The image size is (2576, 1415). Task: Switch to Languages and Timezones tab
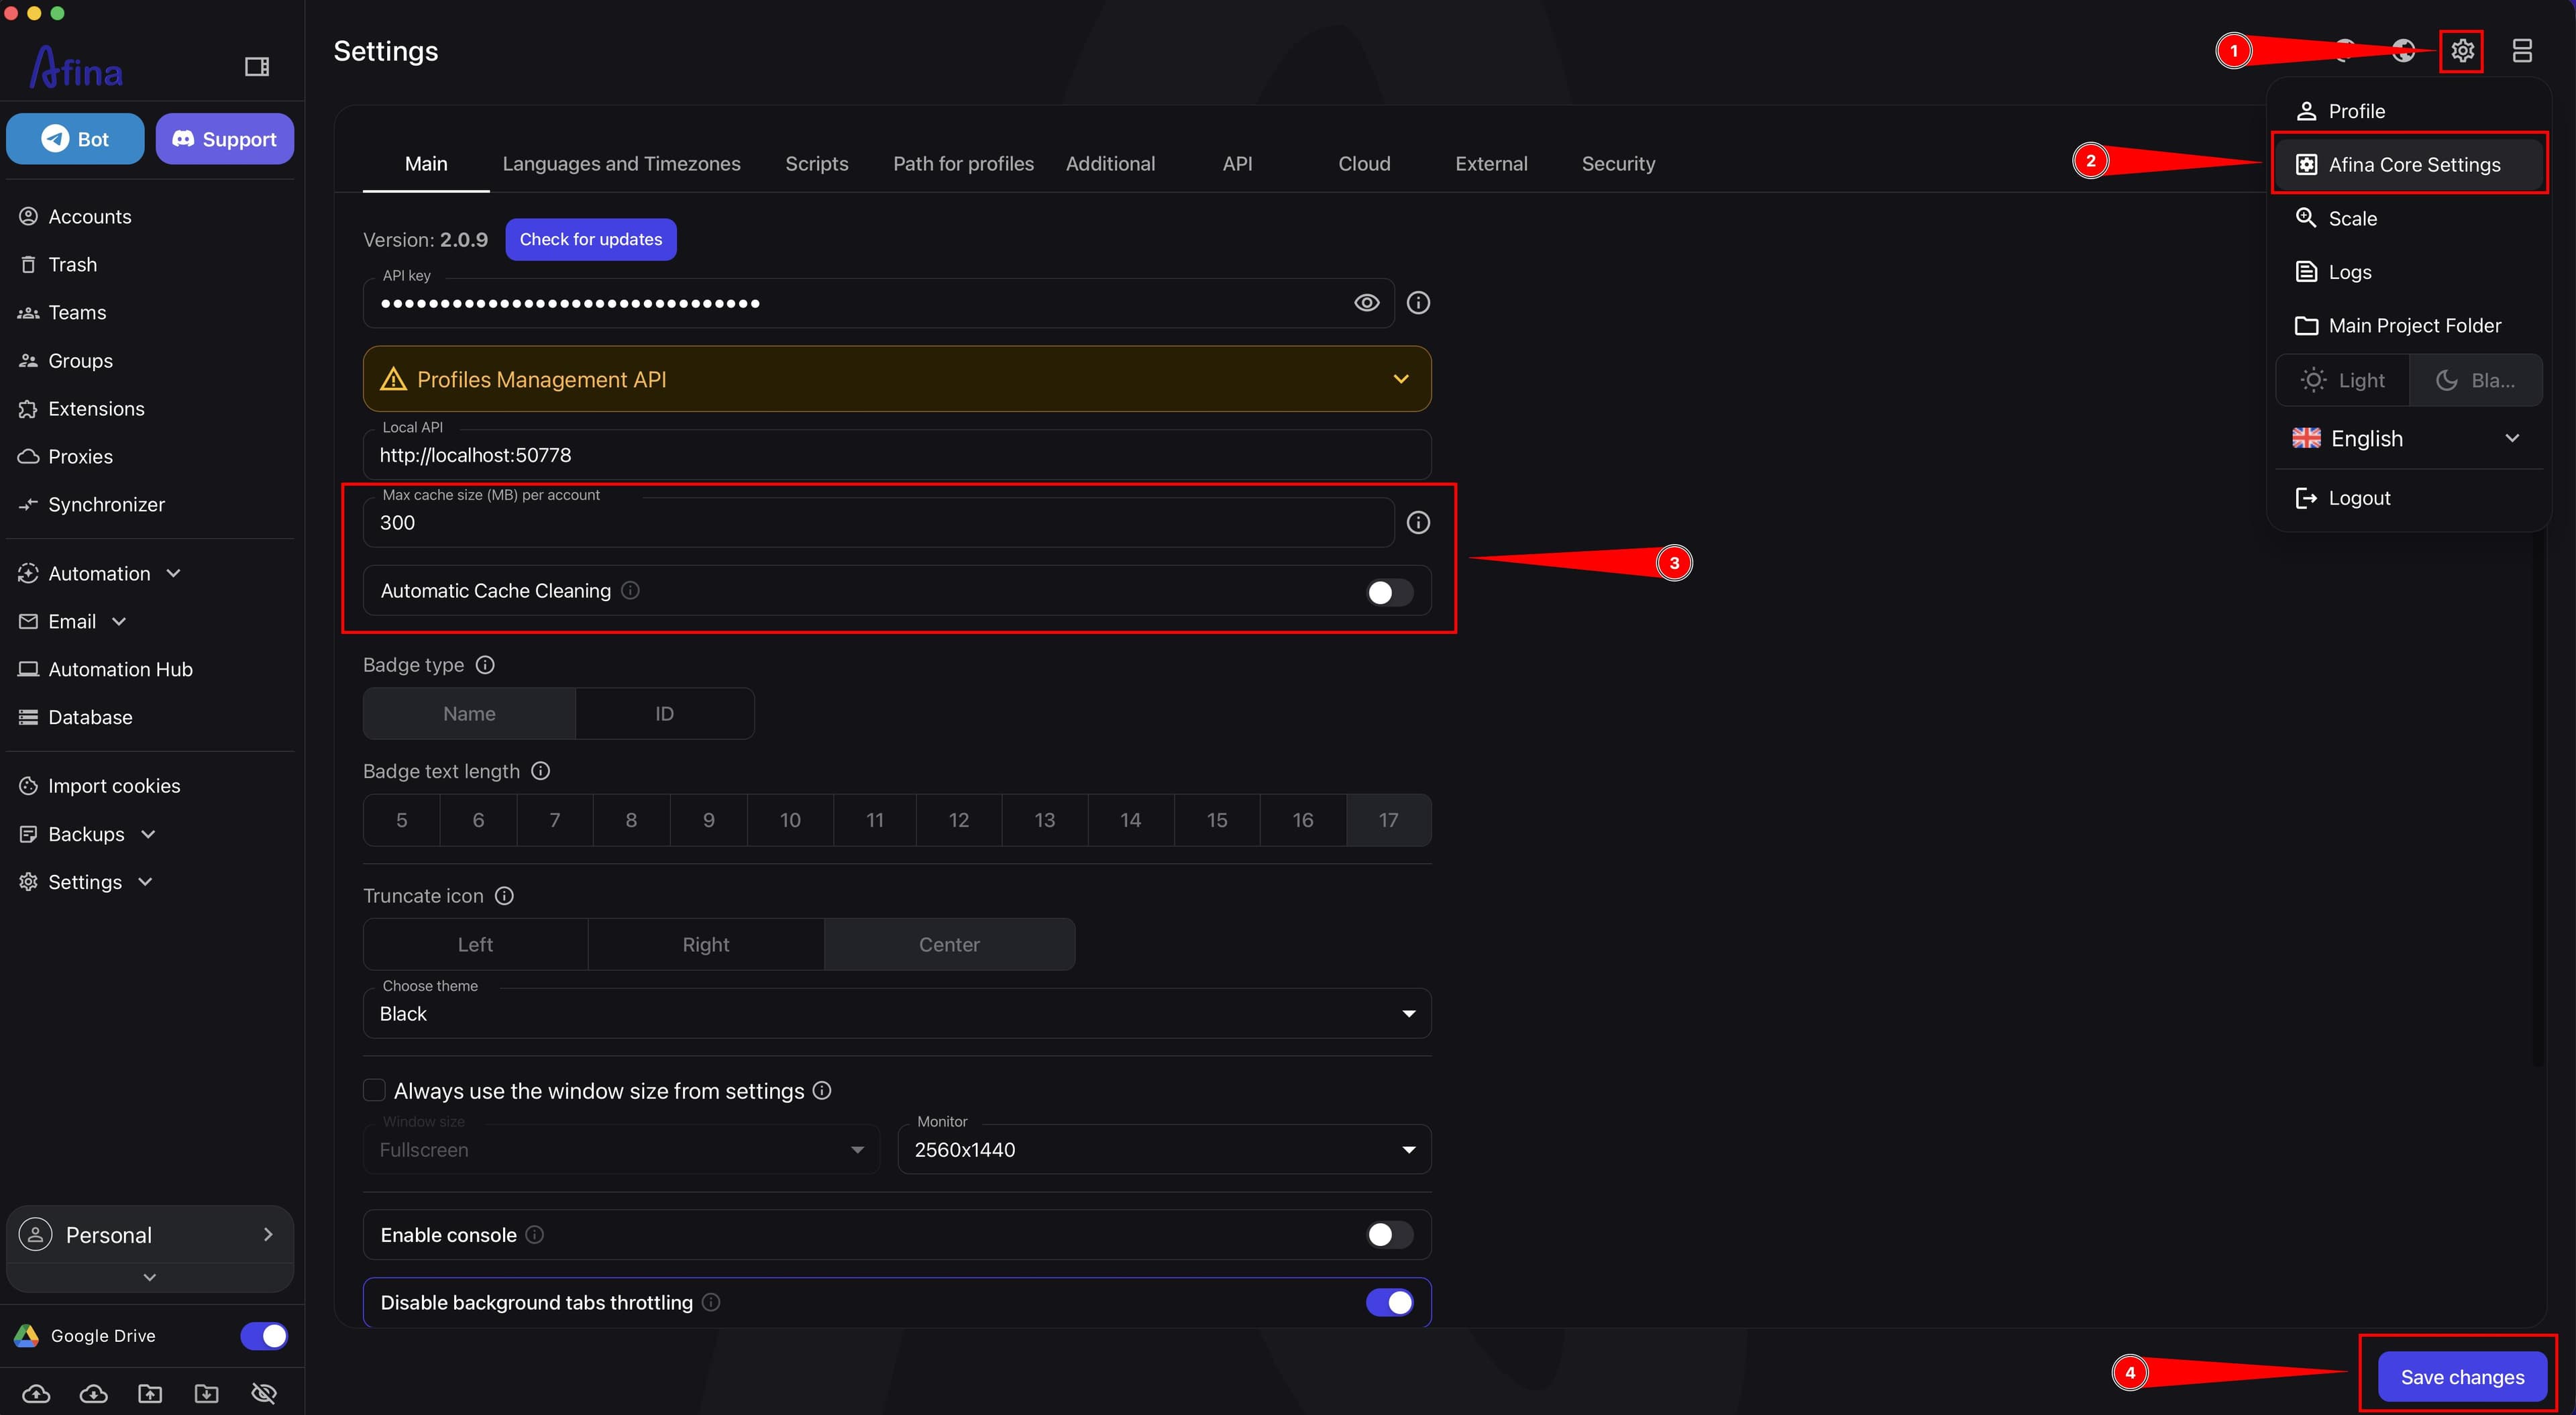621,163
